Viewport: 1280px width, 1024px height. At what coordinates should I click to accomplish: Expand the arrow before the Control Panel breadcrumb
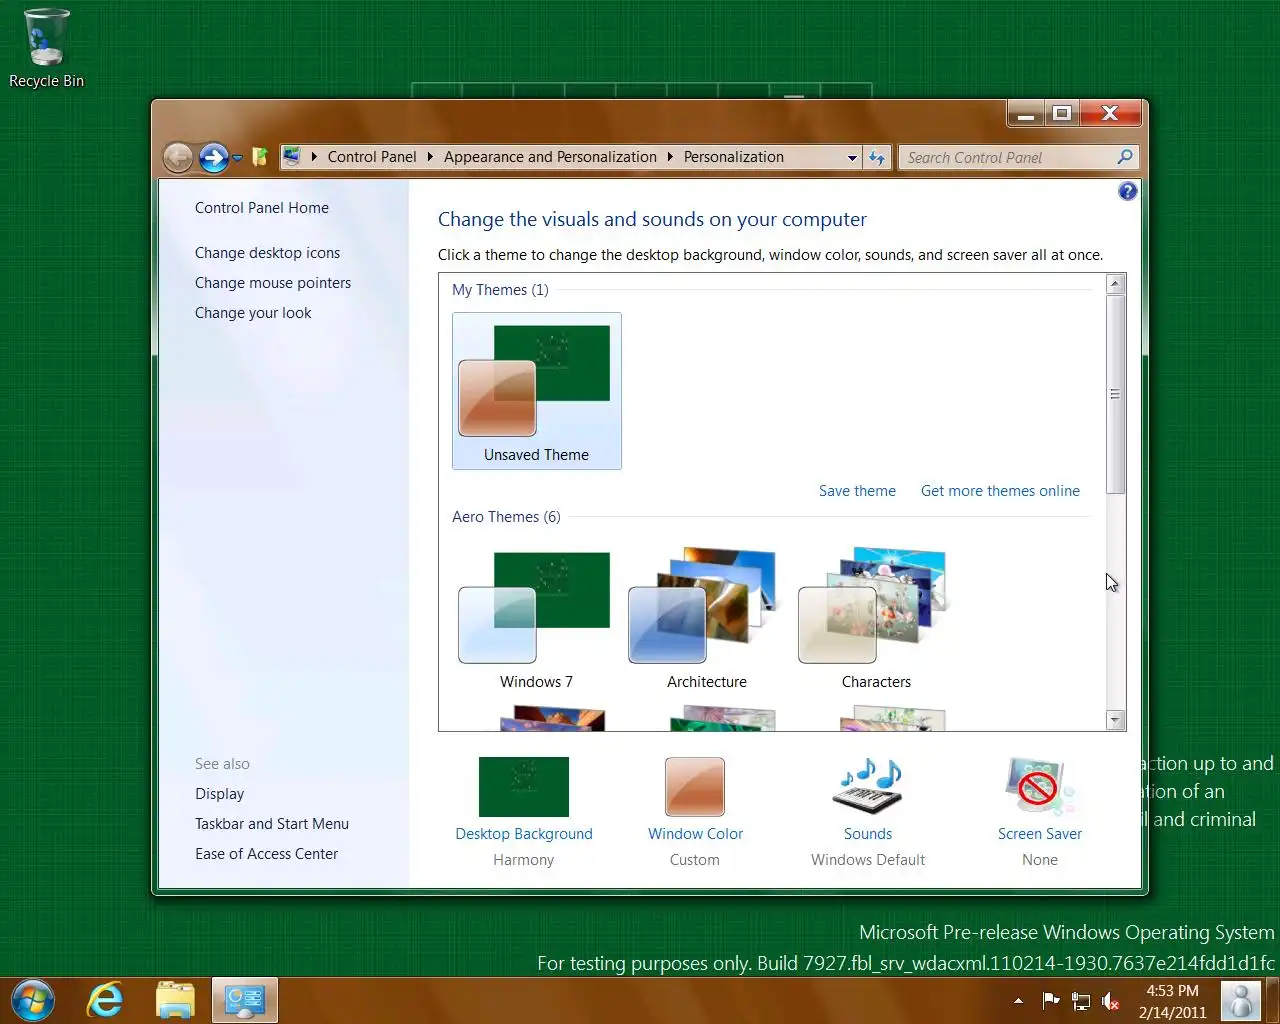point(314,157)
